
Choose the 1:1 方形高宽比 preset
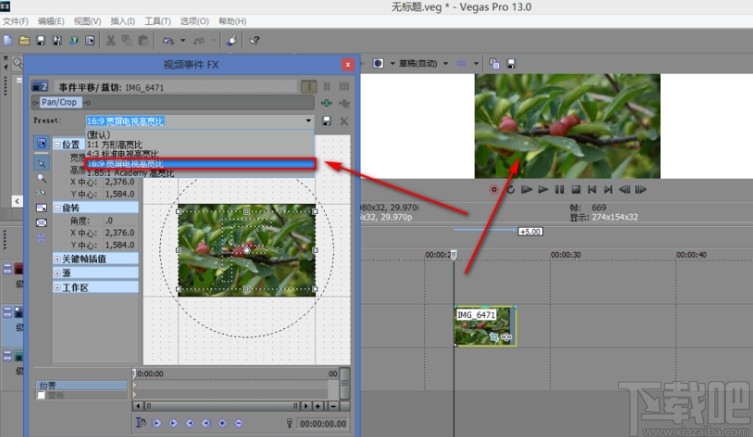pos(200,145)
